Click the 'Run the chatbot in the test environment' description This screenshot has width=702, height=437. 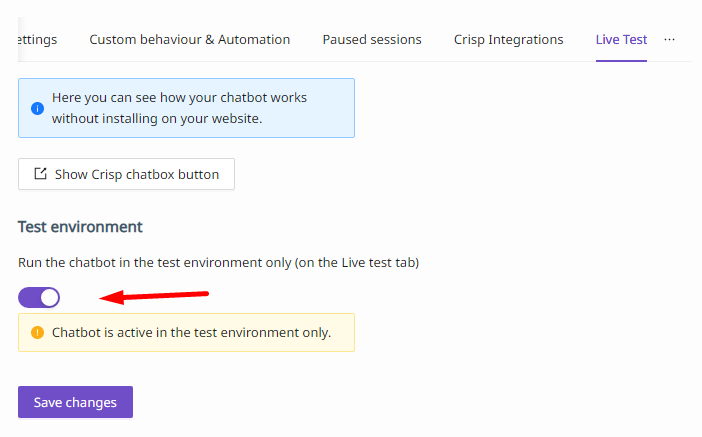pos(218,262)
